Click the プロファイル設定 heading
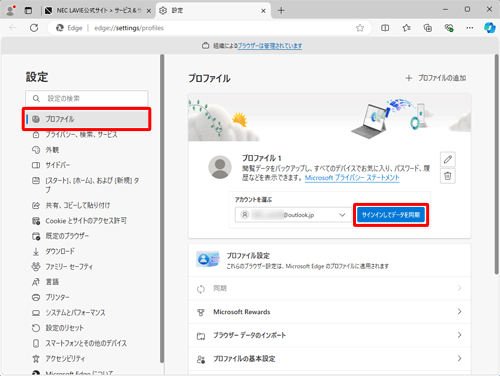This screenshot has height=376, width=500. (x=248, y=256)
